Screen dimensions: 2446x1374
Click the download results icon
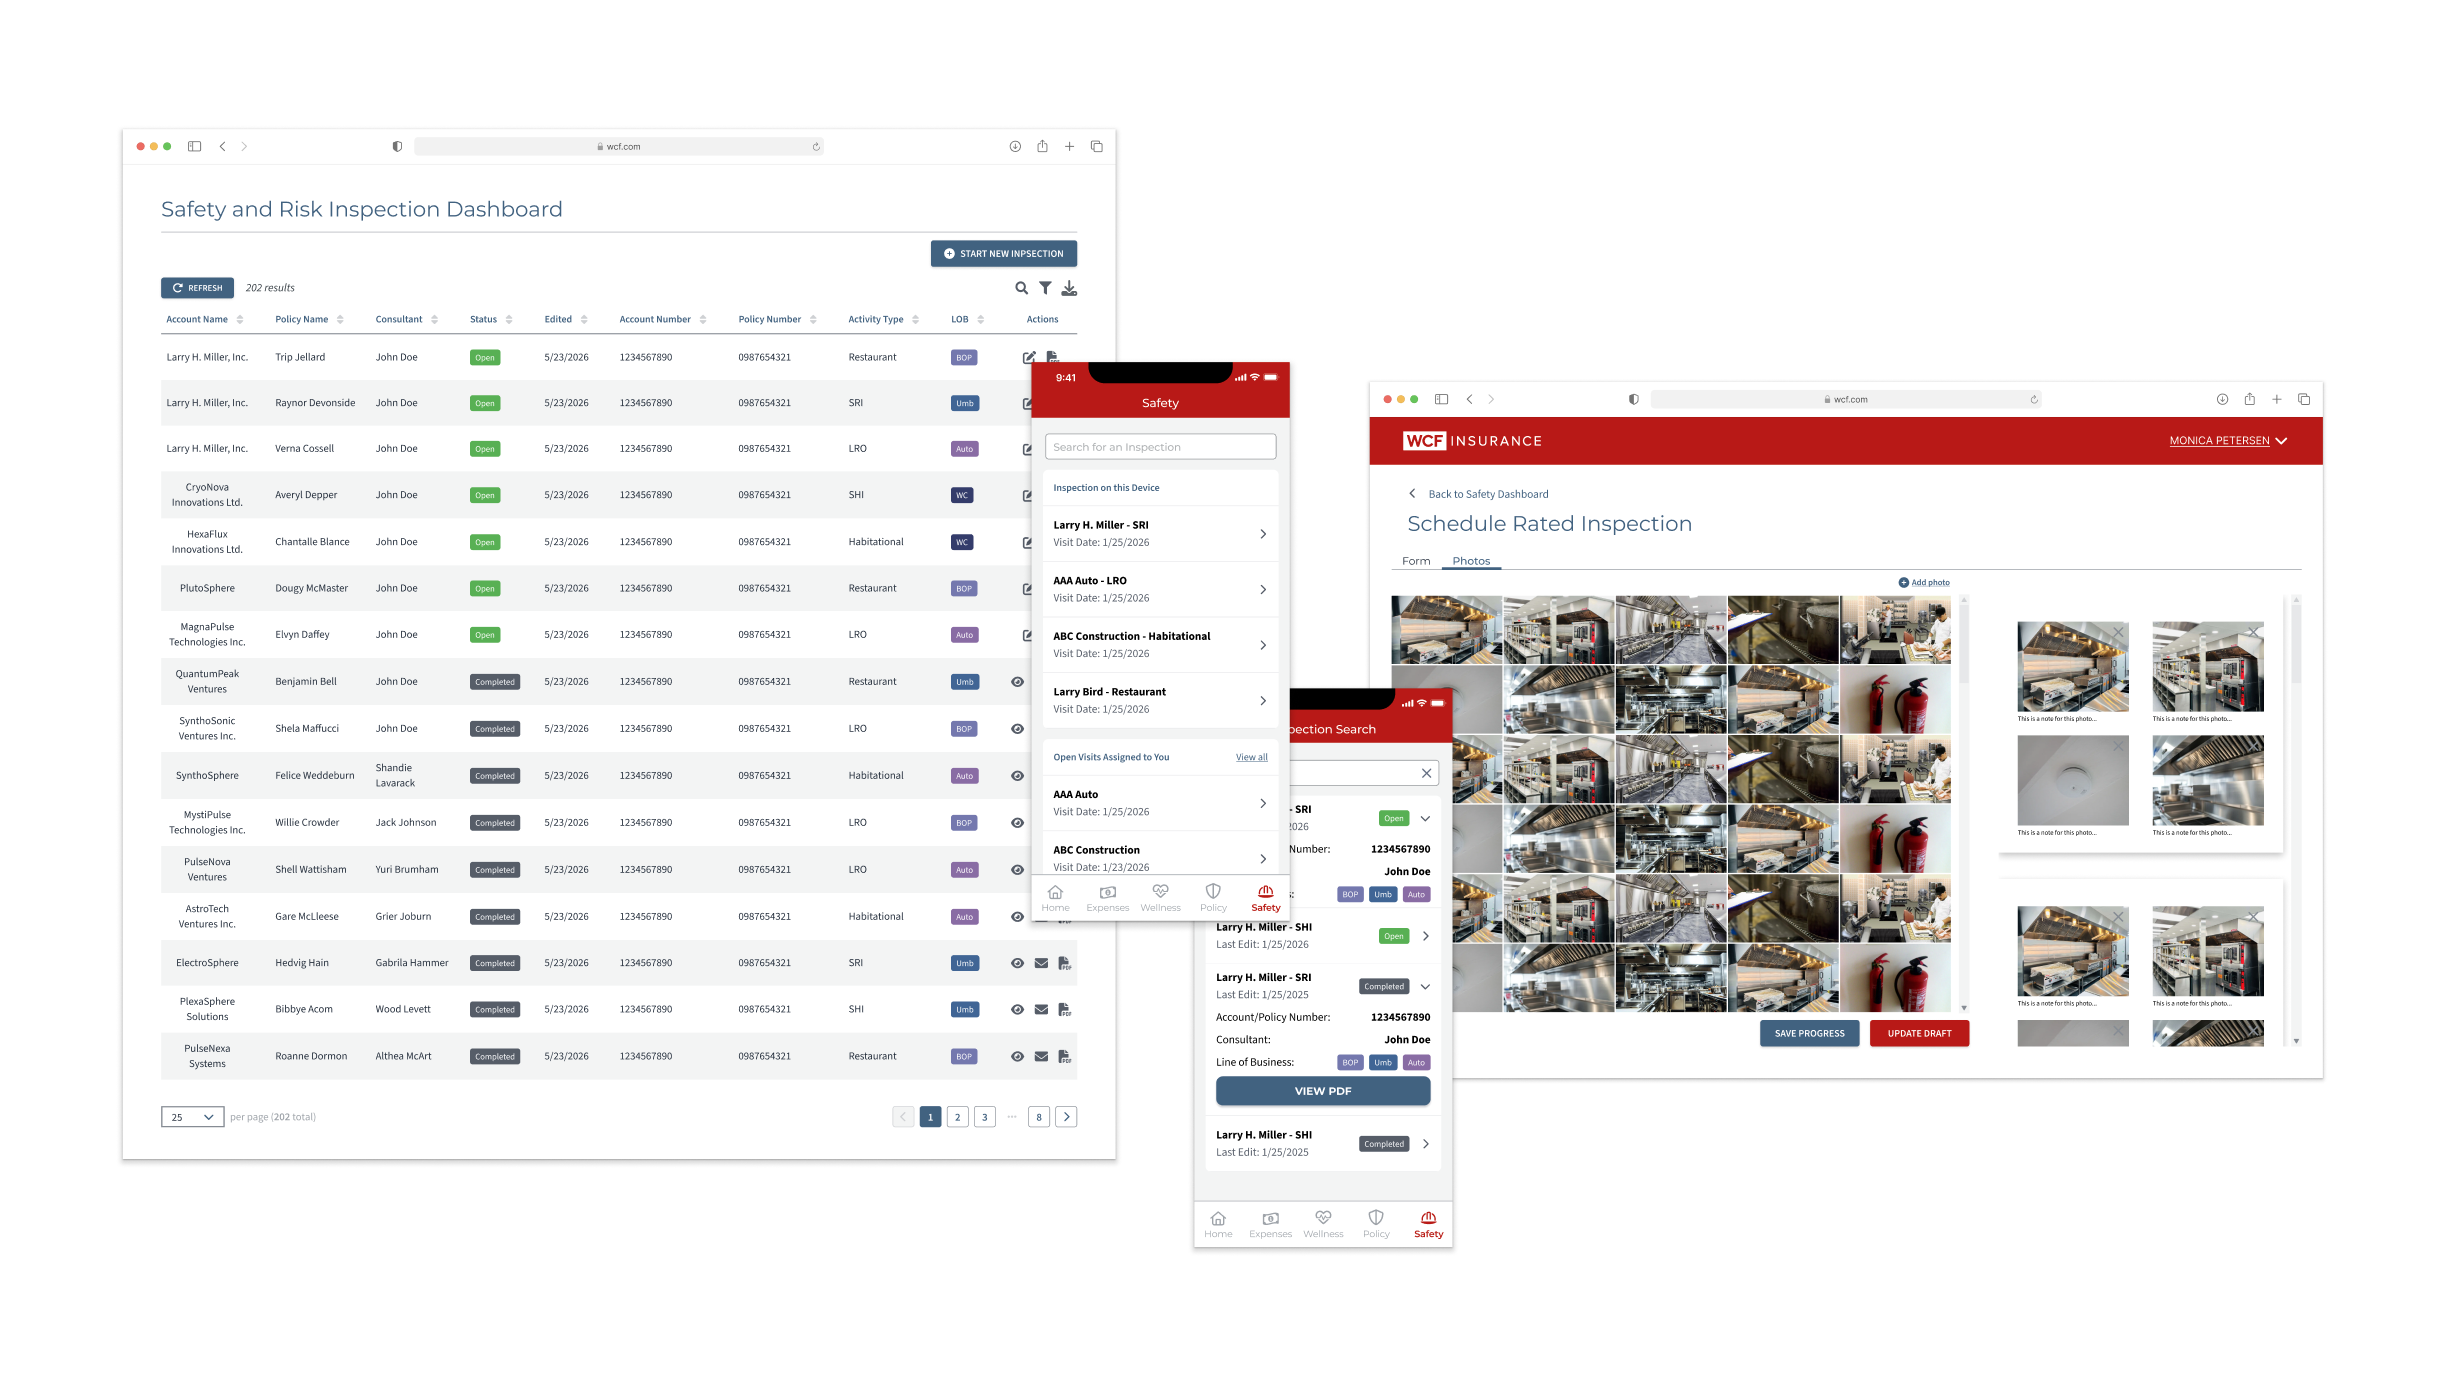(x=1069, y=288)
